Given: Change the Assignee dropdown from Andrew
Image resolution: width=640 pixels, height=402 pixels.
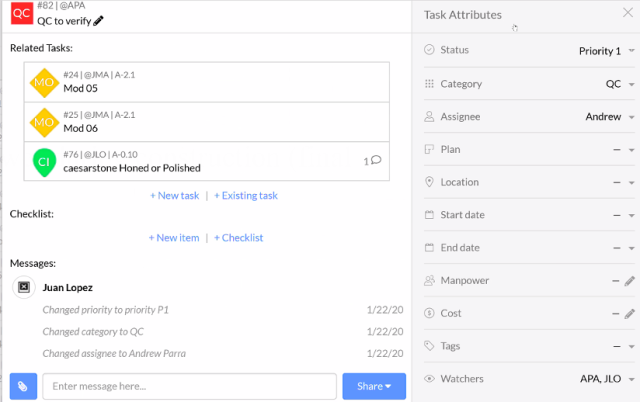Looking at the screenshot, I should [x=609, y=117].
